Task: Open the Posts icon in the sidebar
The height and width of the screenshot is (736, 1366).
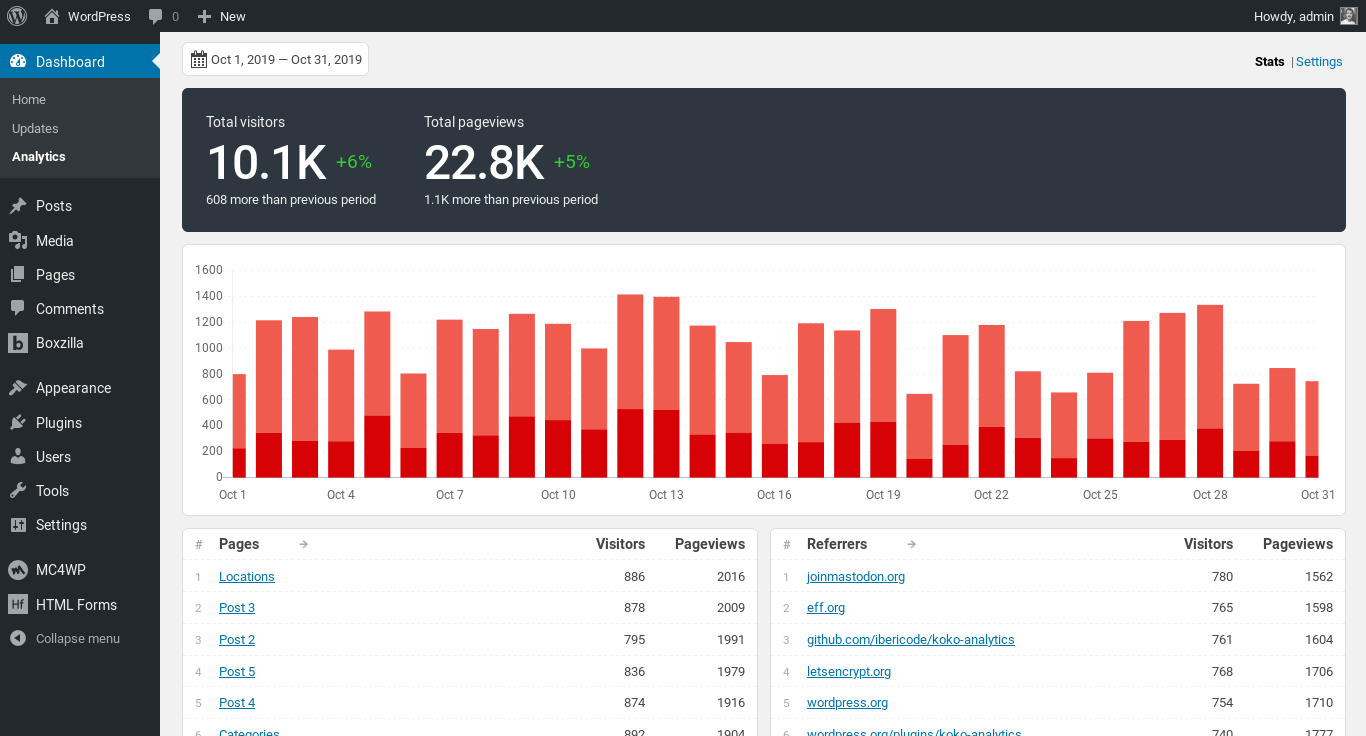Action: [18, 206]
